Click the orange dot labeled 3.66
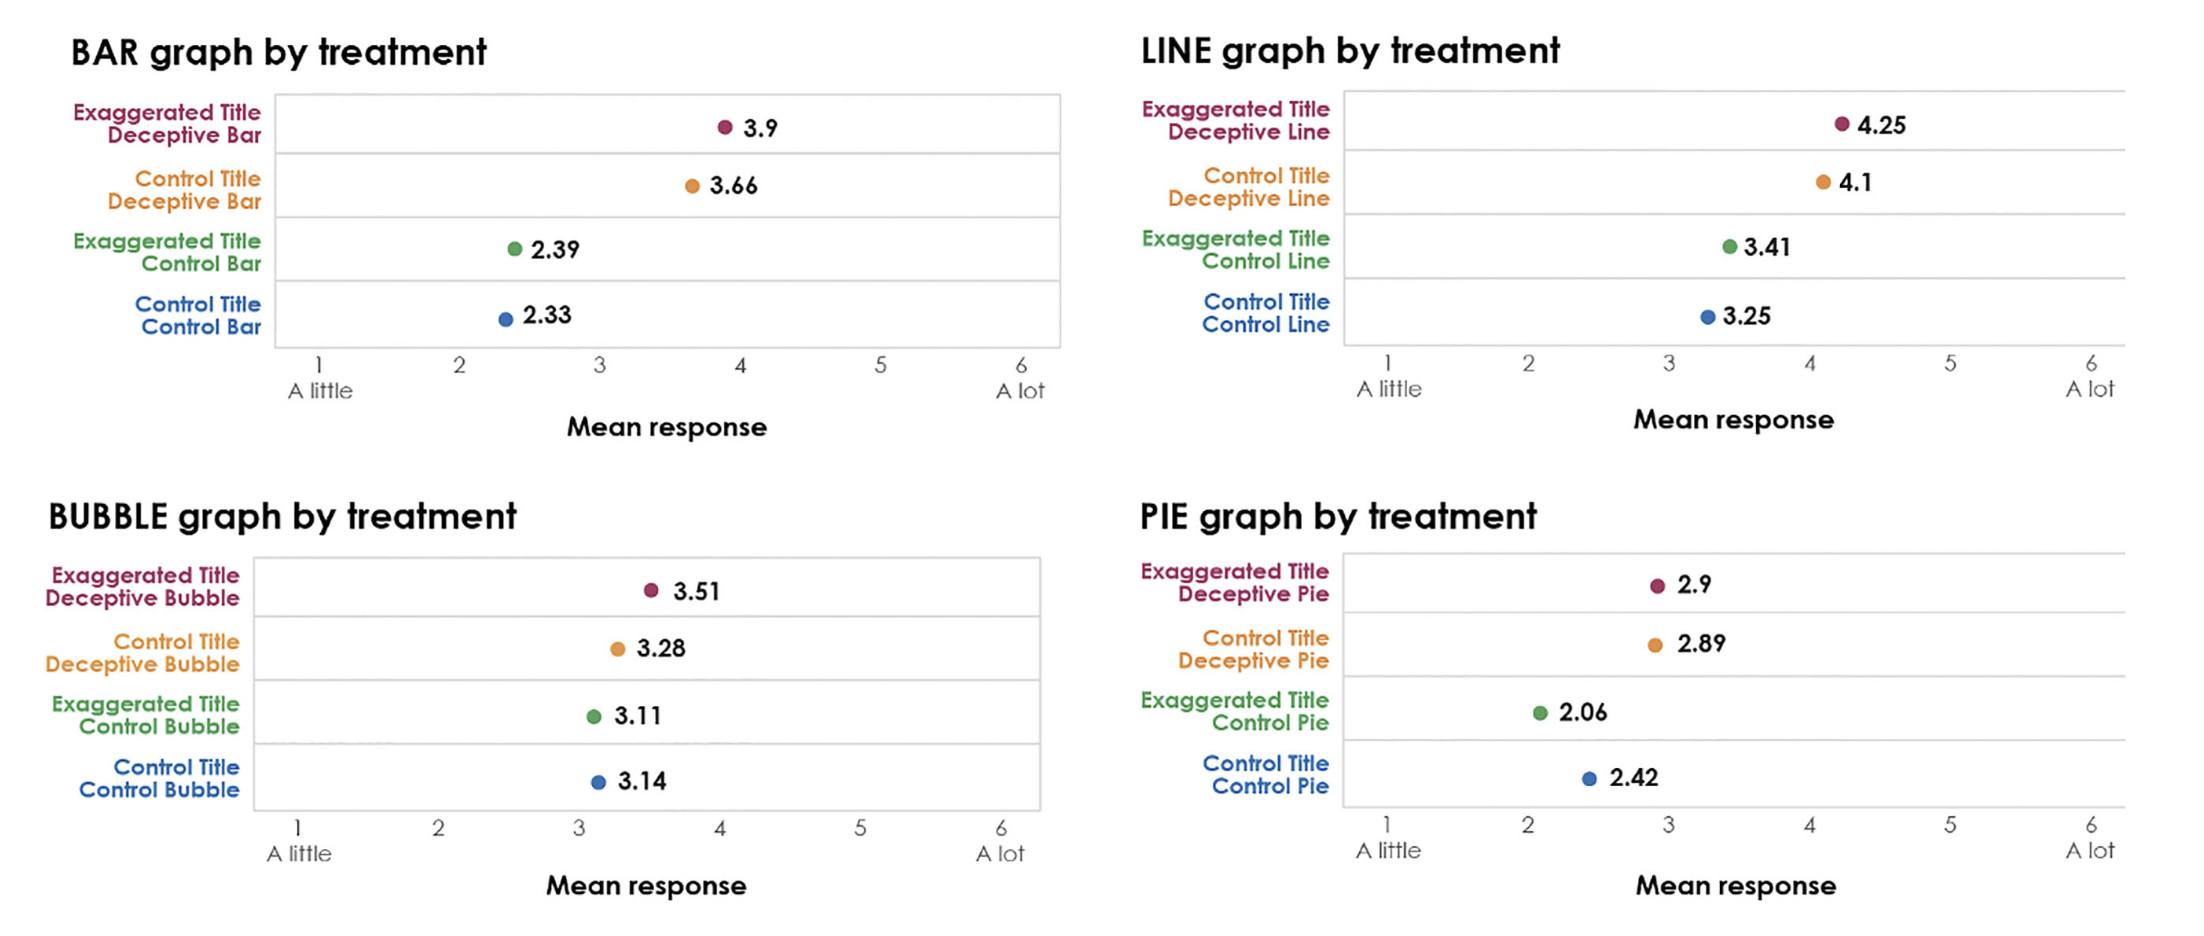 point(692,186)
